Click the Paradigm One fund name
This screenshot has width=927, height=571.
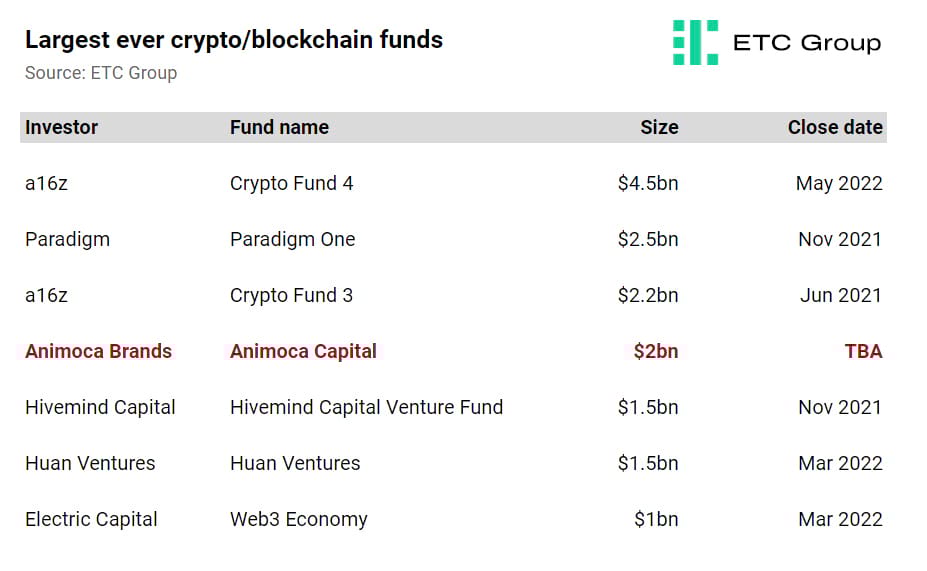point(293,239)
